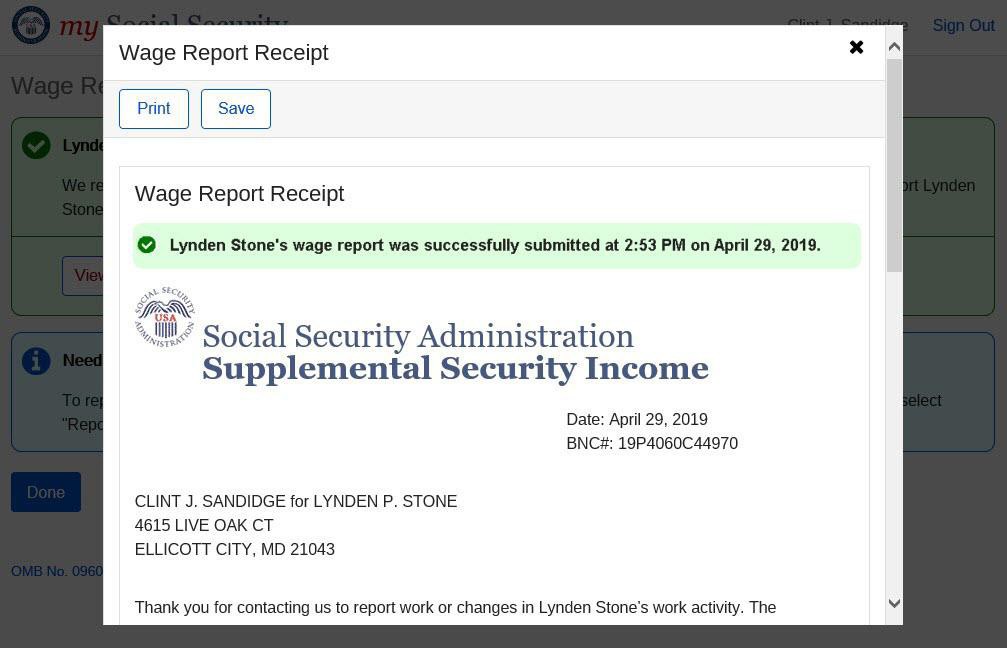Click the my Social Security logo seal
This screenshot has height=648, width=1007.
(x=31, y=25)
